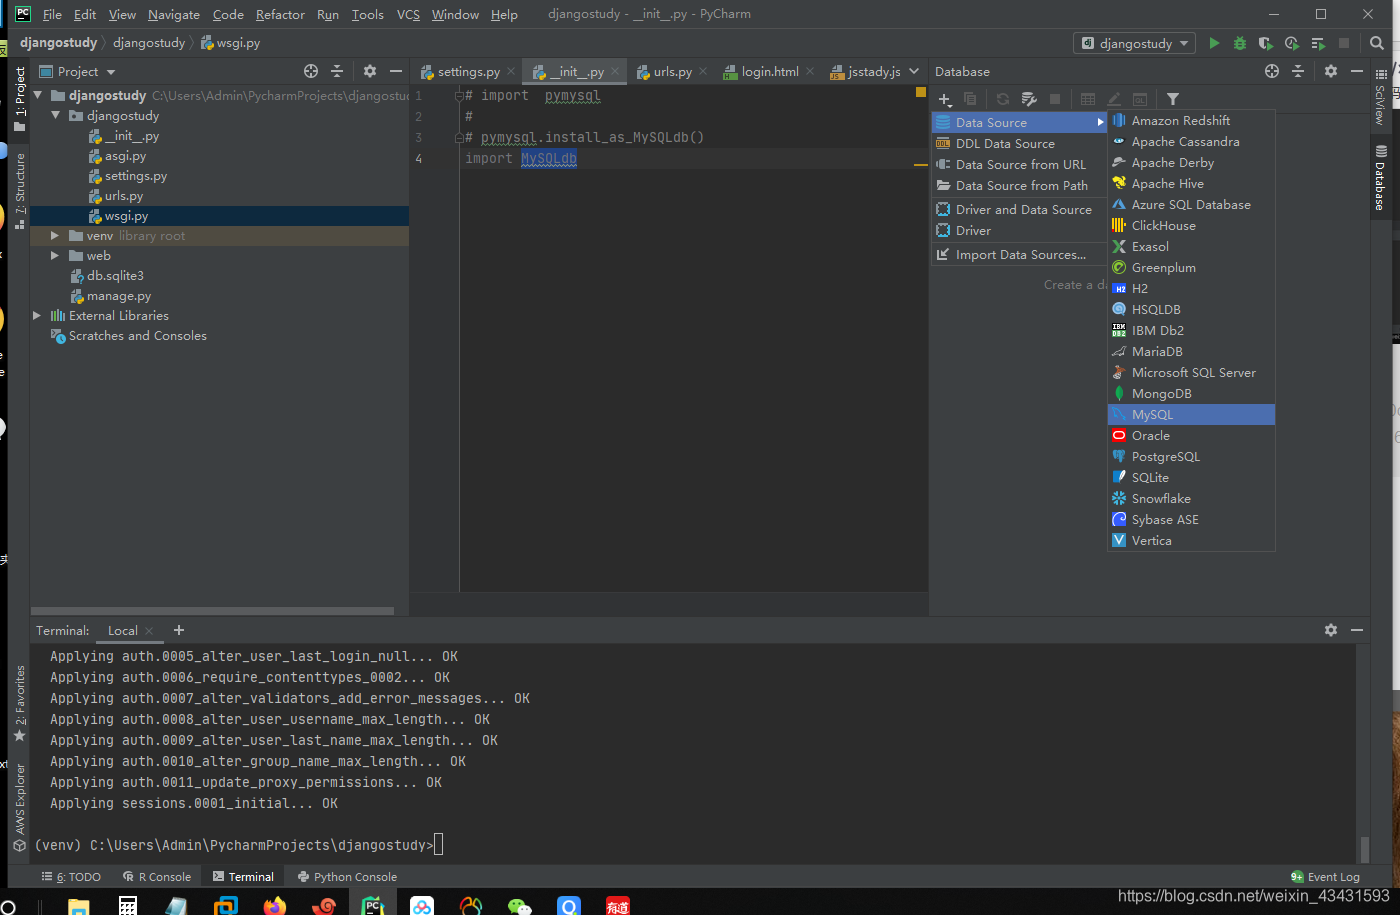Viewport: 1400px width, 915px height.
Task: Open Calculator from the taskbar
Action: 128,905
